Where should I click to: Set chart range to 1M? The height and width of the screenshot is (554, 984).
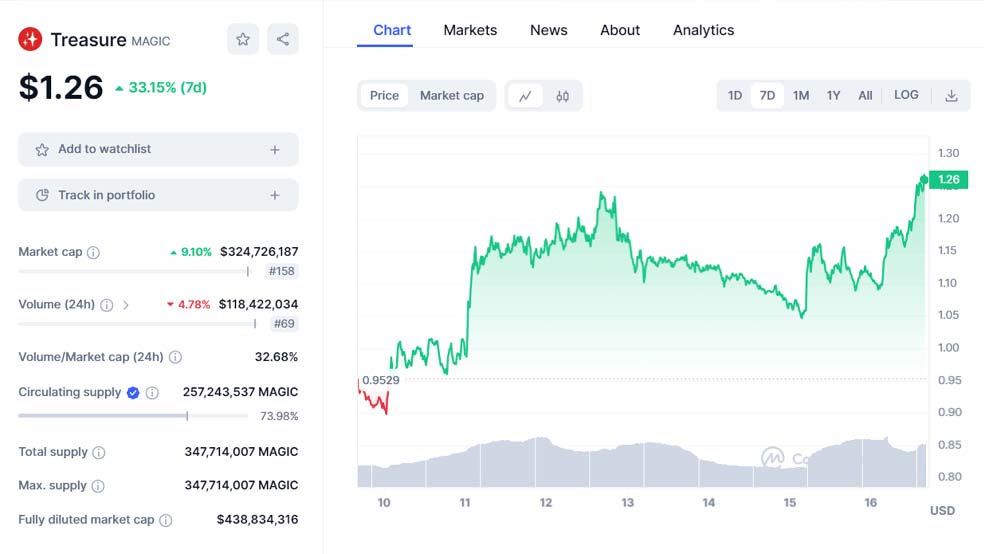pyautogui.click(x=801, y=95)
